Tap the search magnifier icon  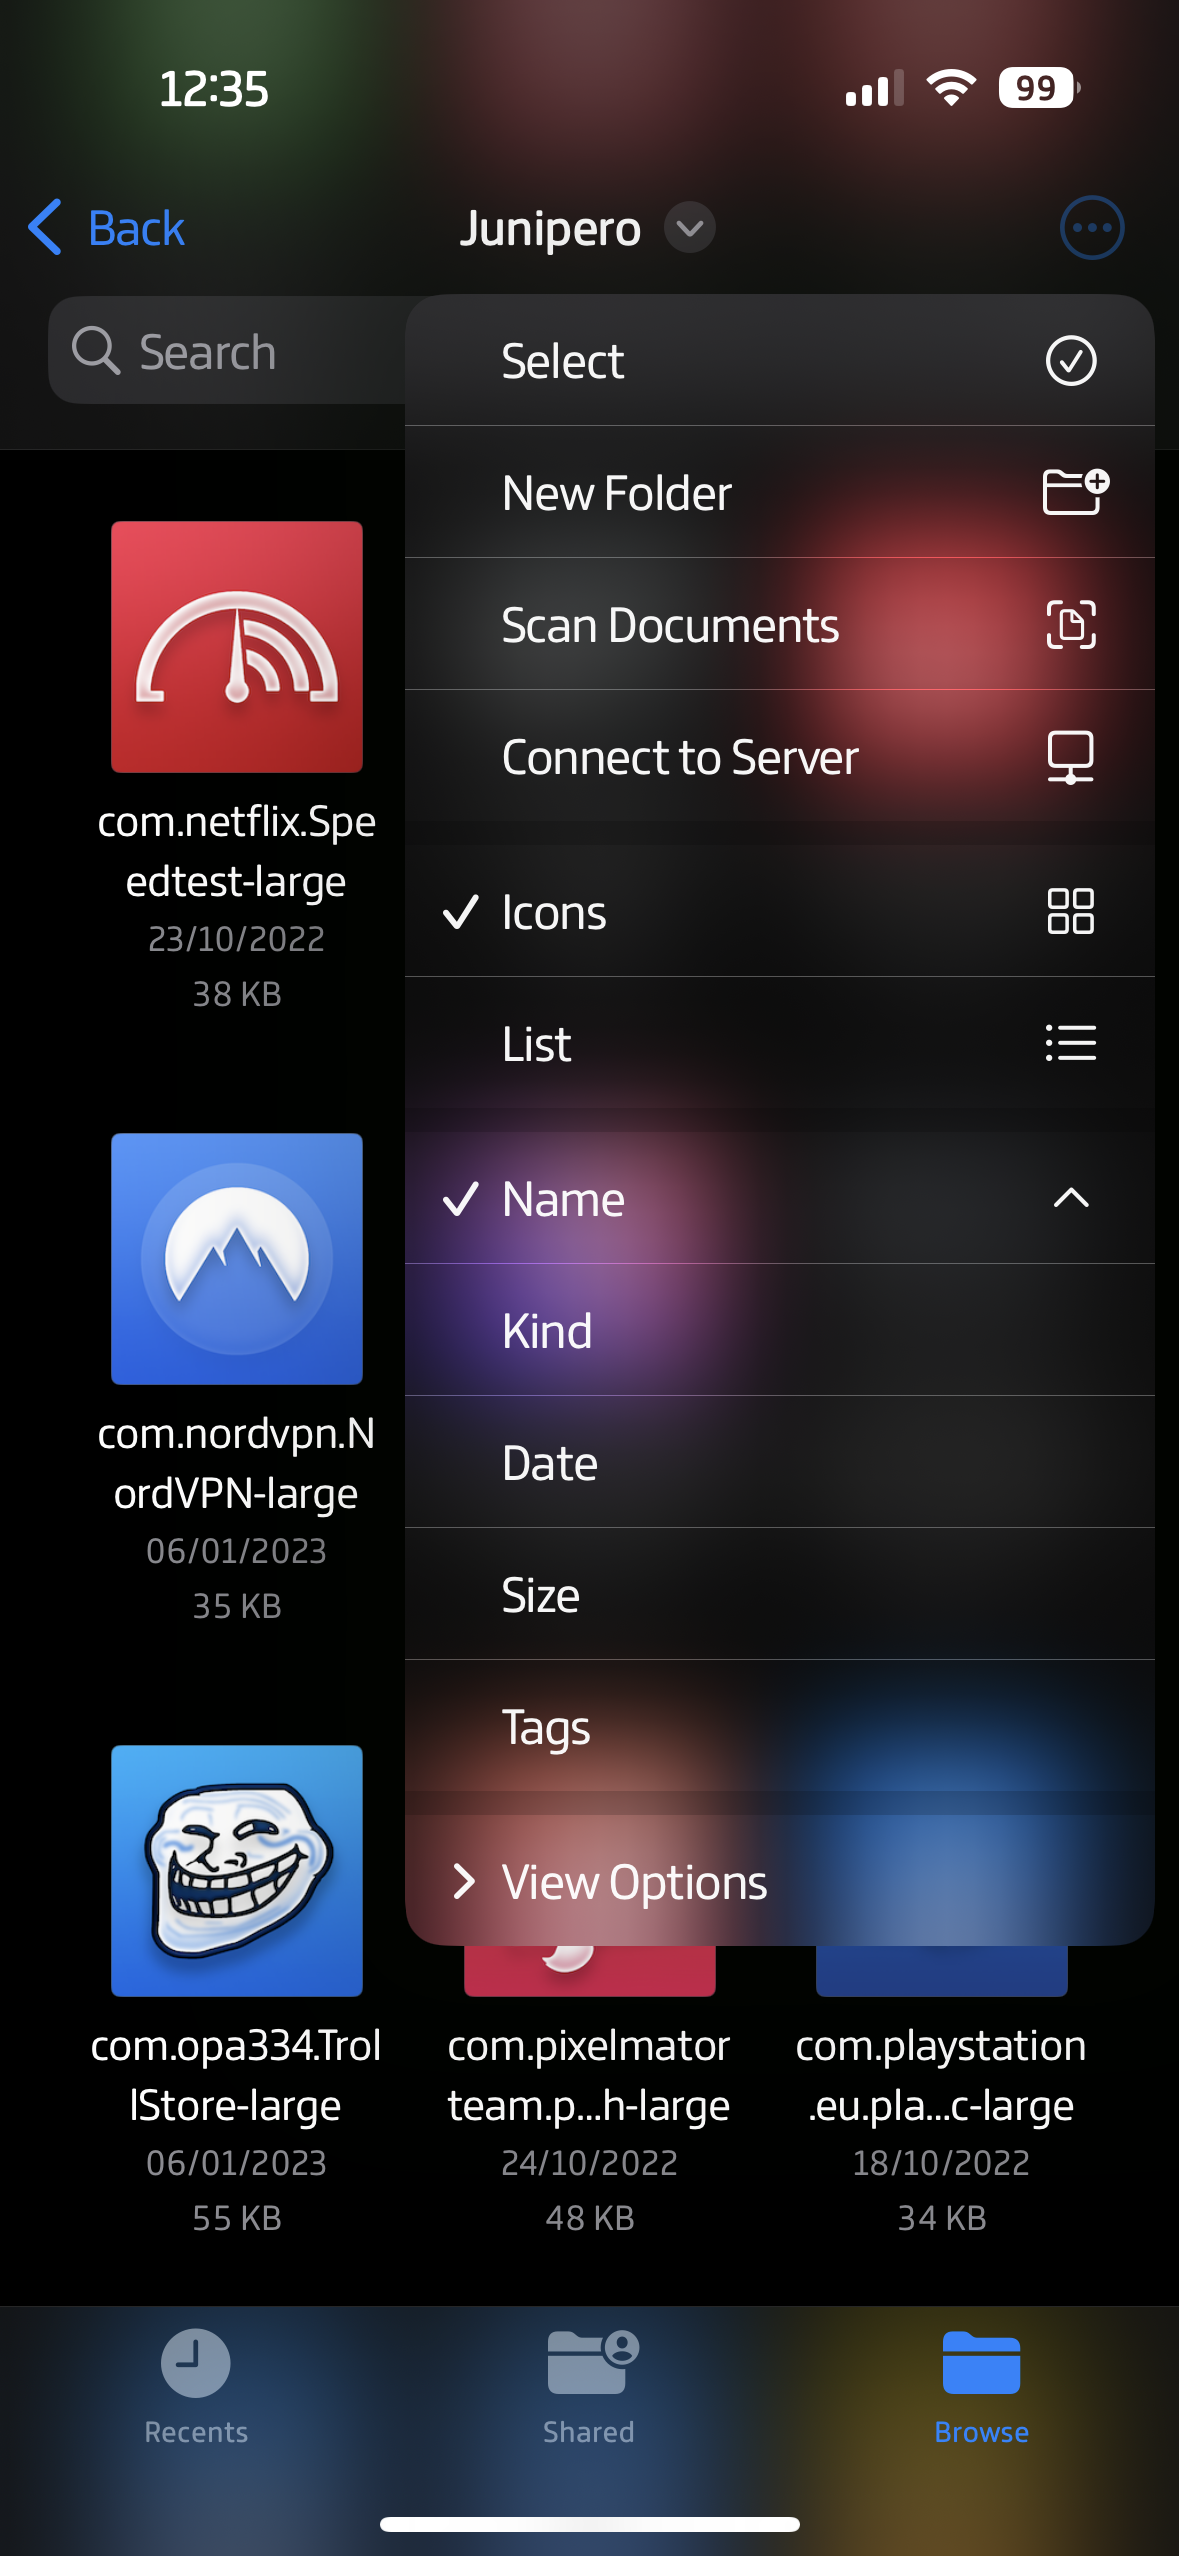(x=96, y=351)
